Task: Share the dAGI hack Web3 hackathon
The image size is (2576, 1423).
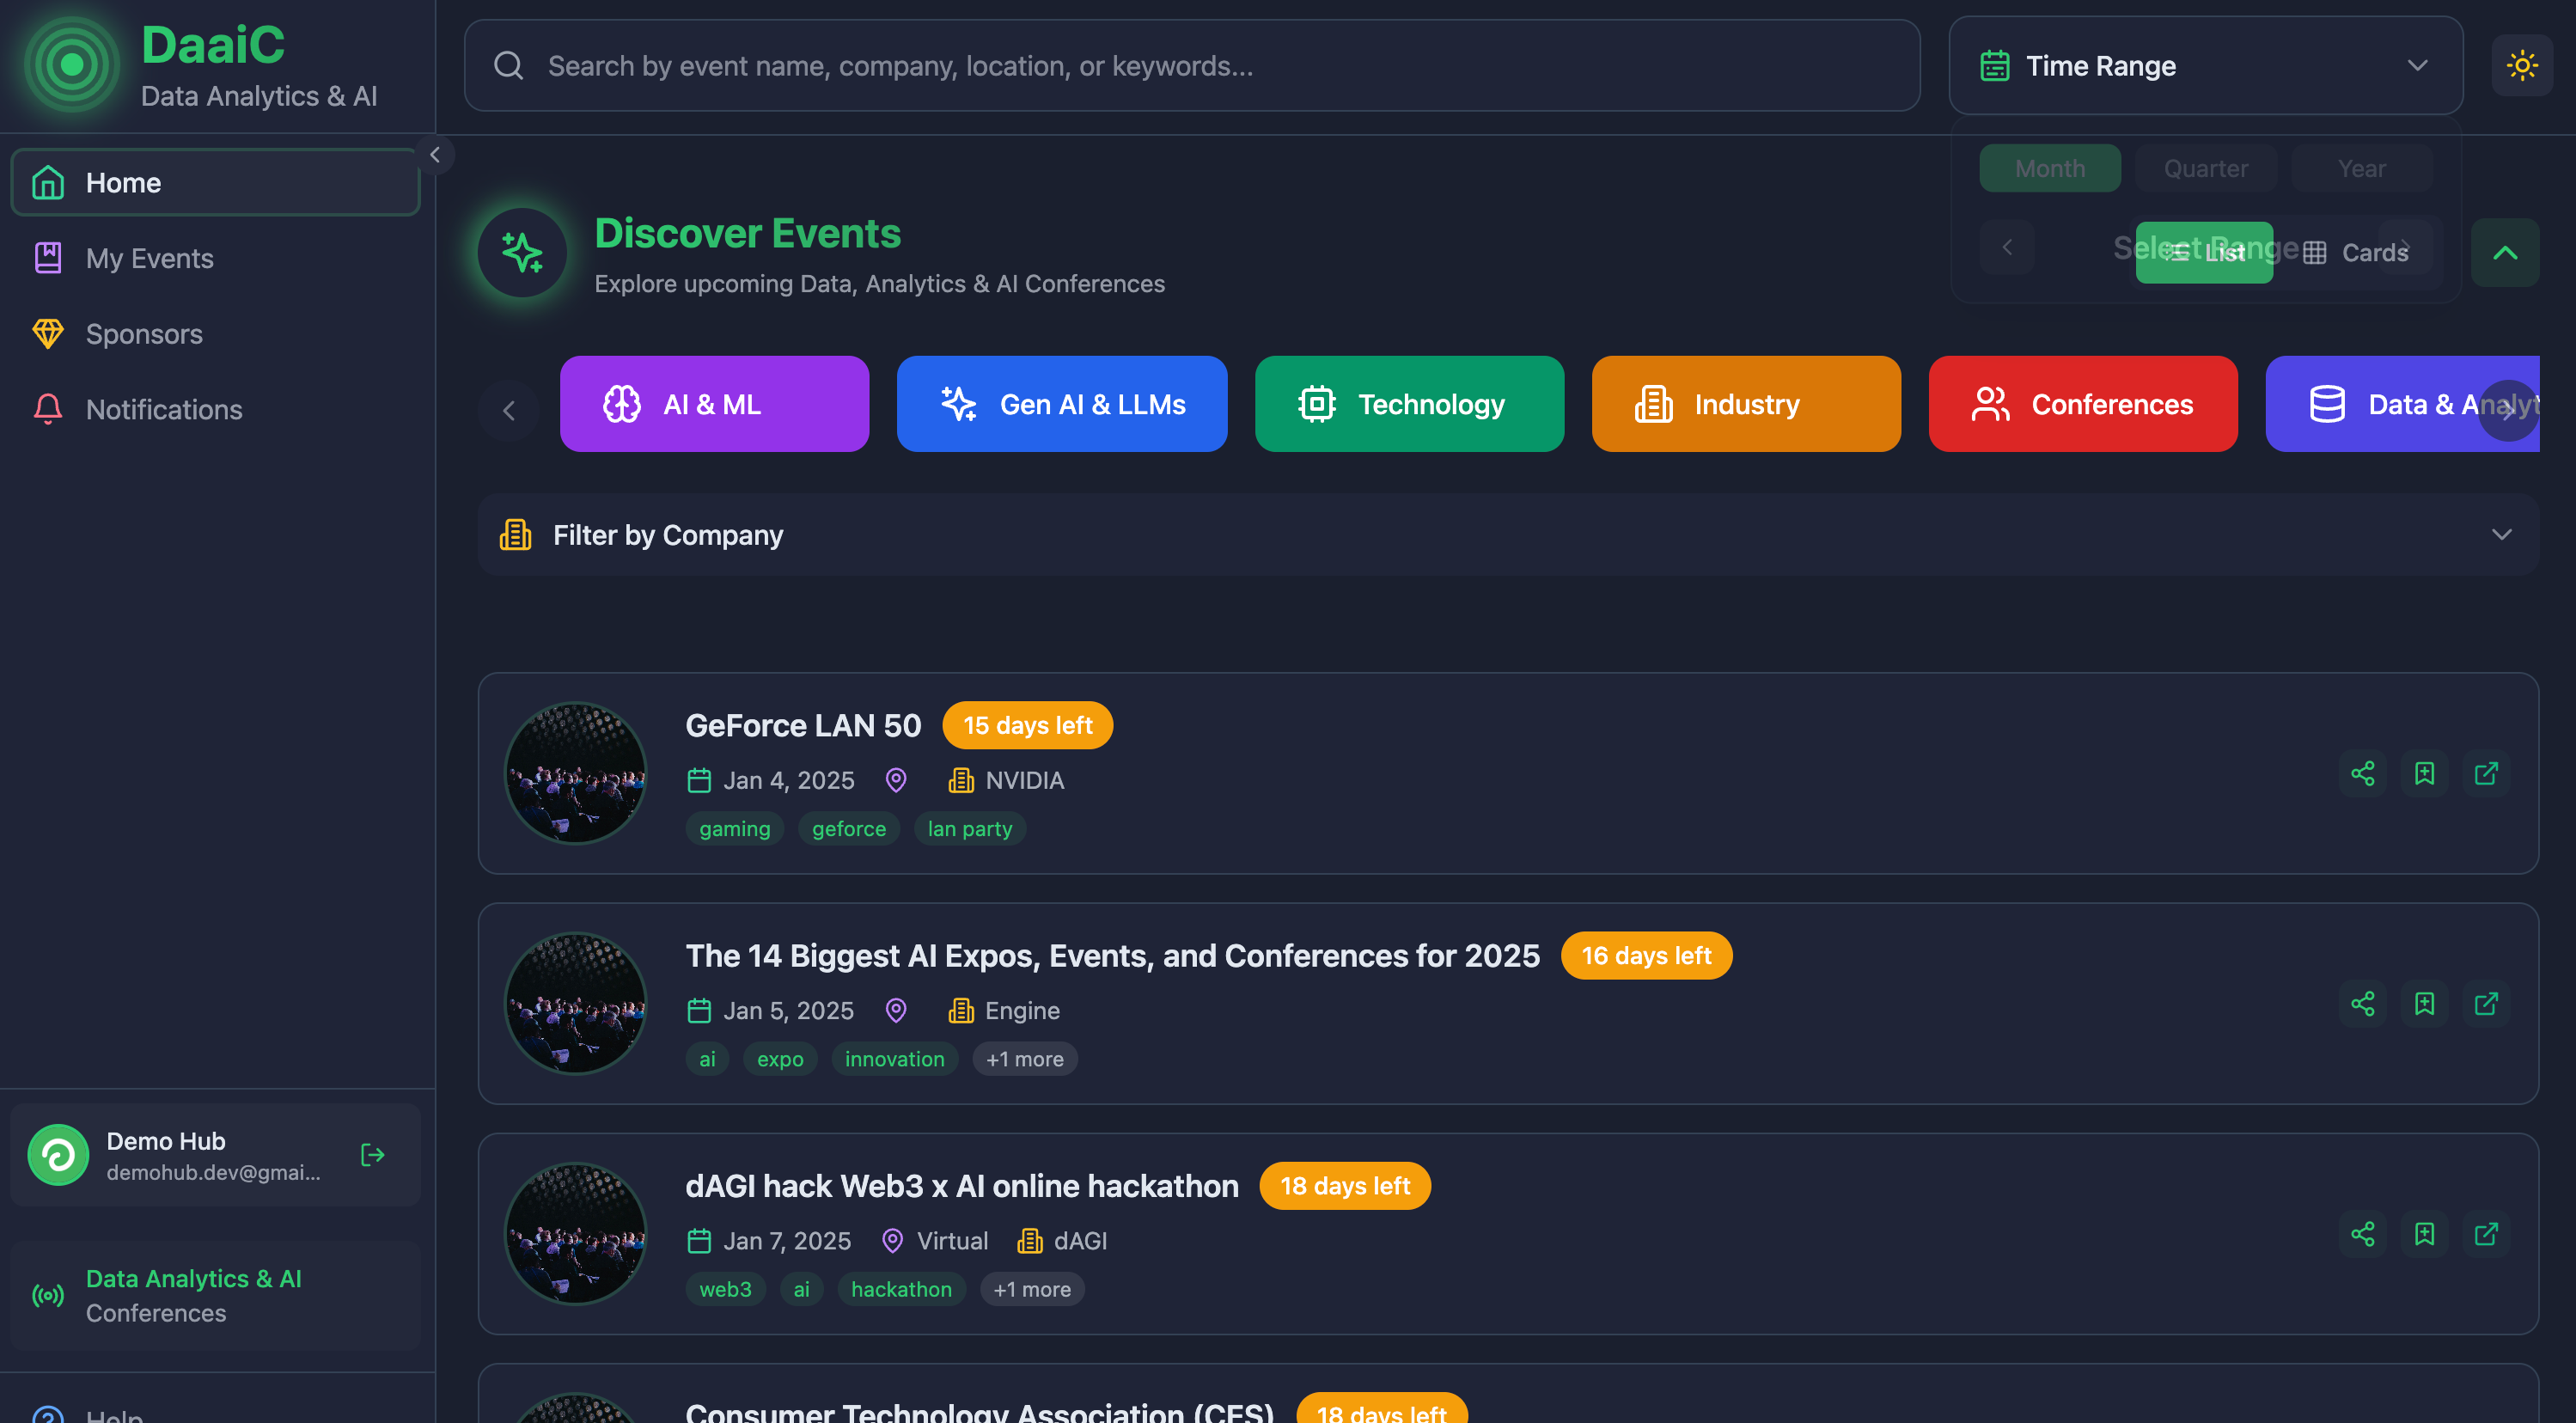Action: coord(2362,1234)
